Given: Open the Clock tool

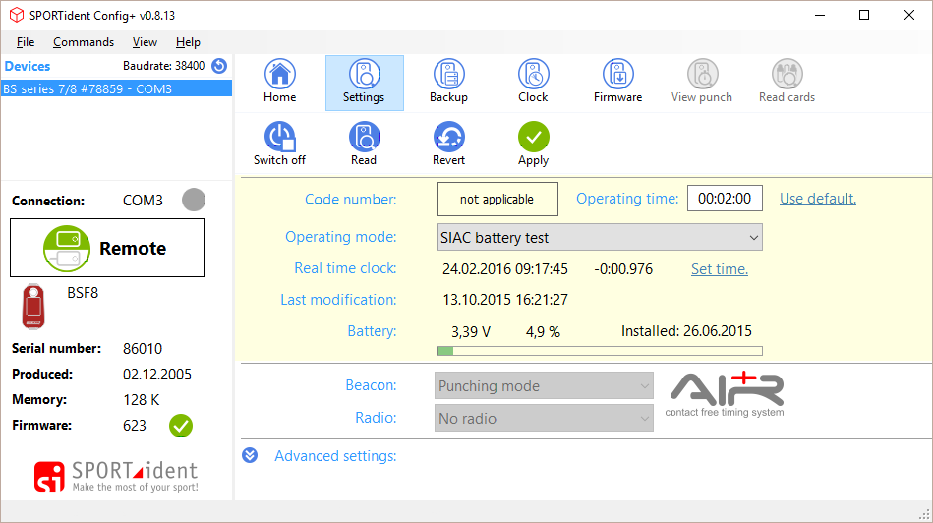Looking at the screenshot, I should coord(534,82).
